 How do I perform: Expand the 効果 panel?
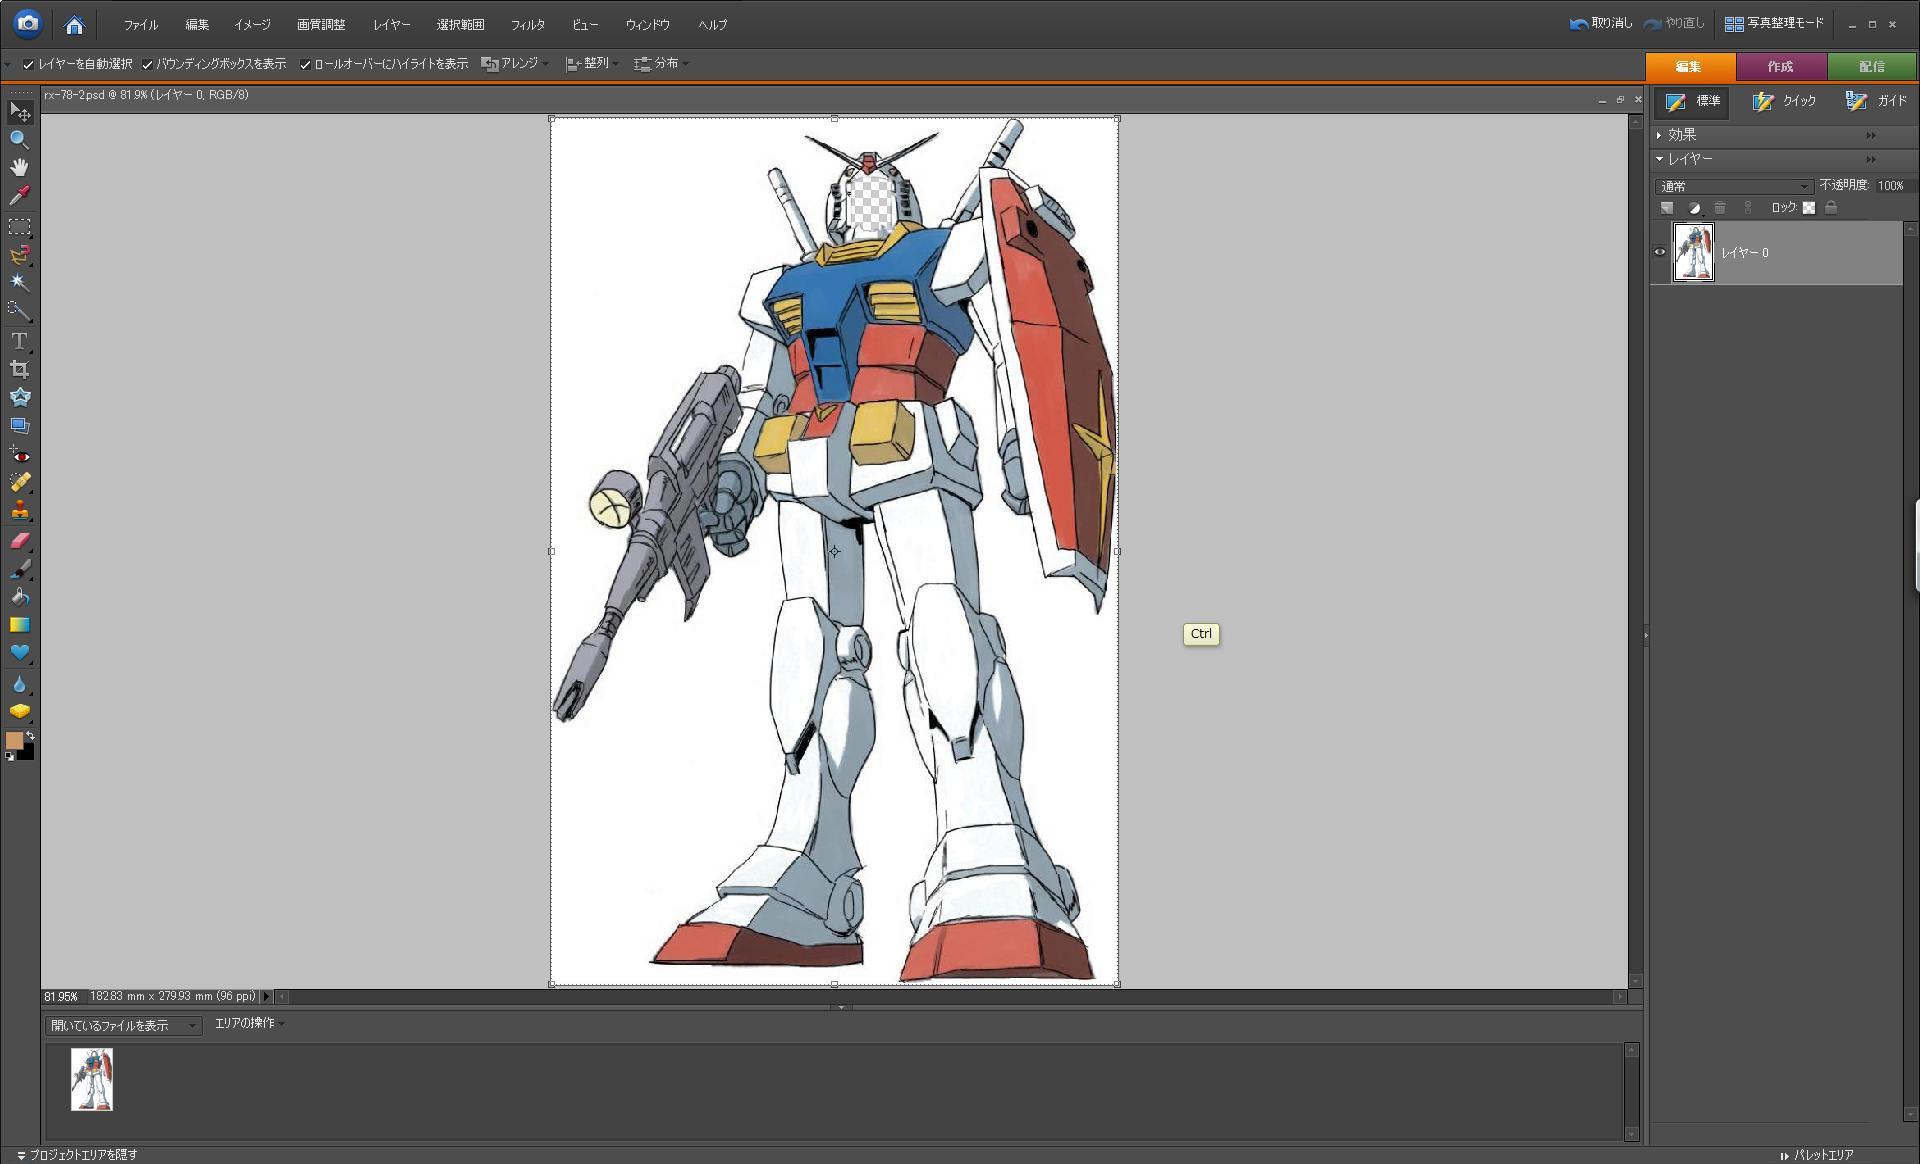pyautogui.click(x=1660, y=135)
